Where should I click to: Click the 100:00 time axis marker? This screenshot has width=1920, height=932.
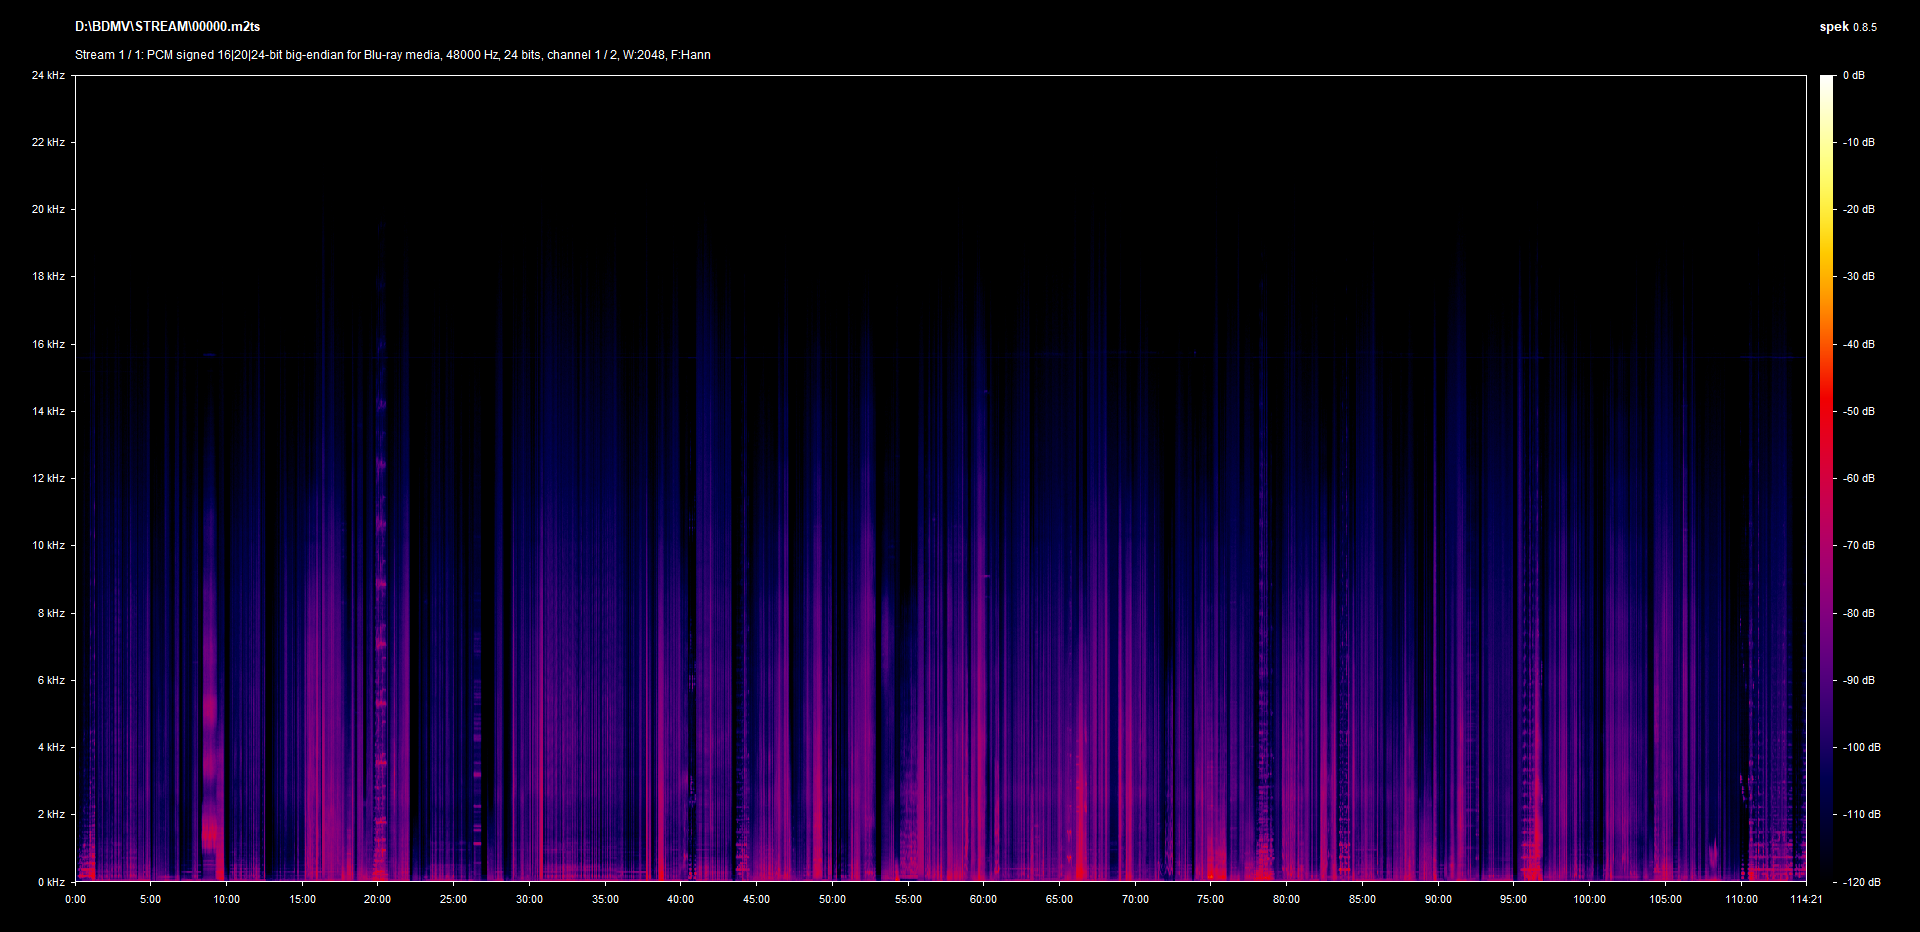click(1589, 899)
